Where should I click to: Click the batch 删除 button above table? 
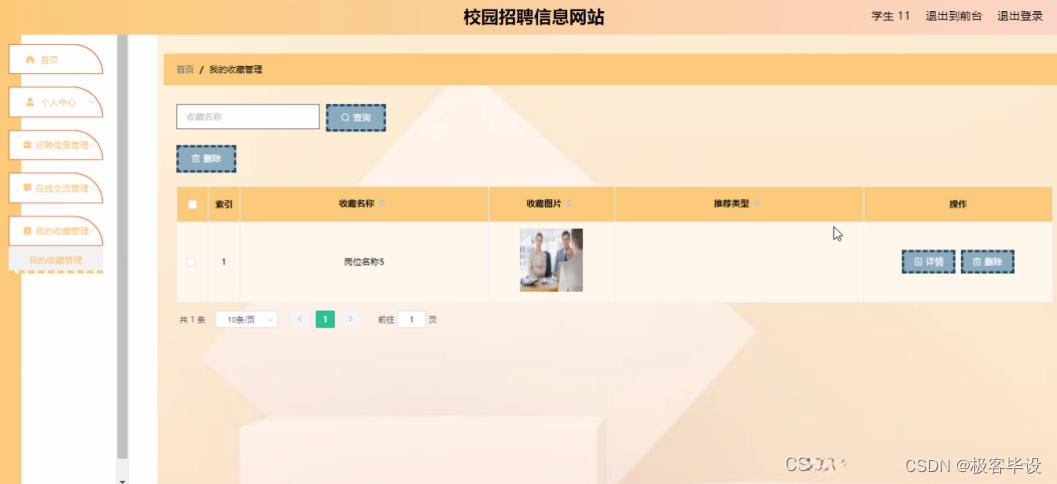pyautogui.click(x=206, y=158)
